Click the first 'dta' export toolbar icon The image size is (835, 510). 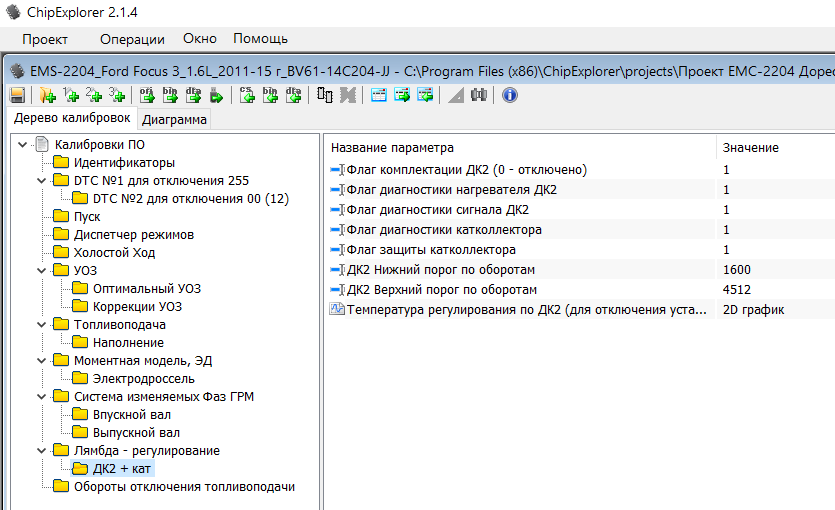tap(193, 95)
